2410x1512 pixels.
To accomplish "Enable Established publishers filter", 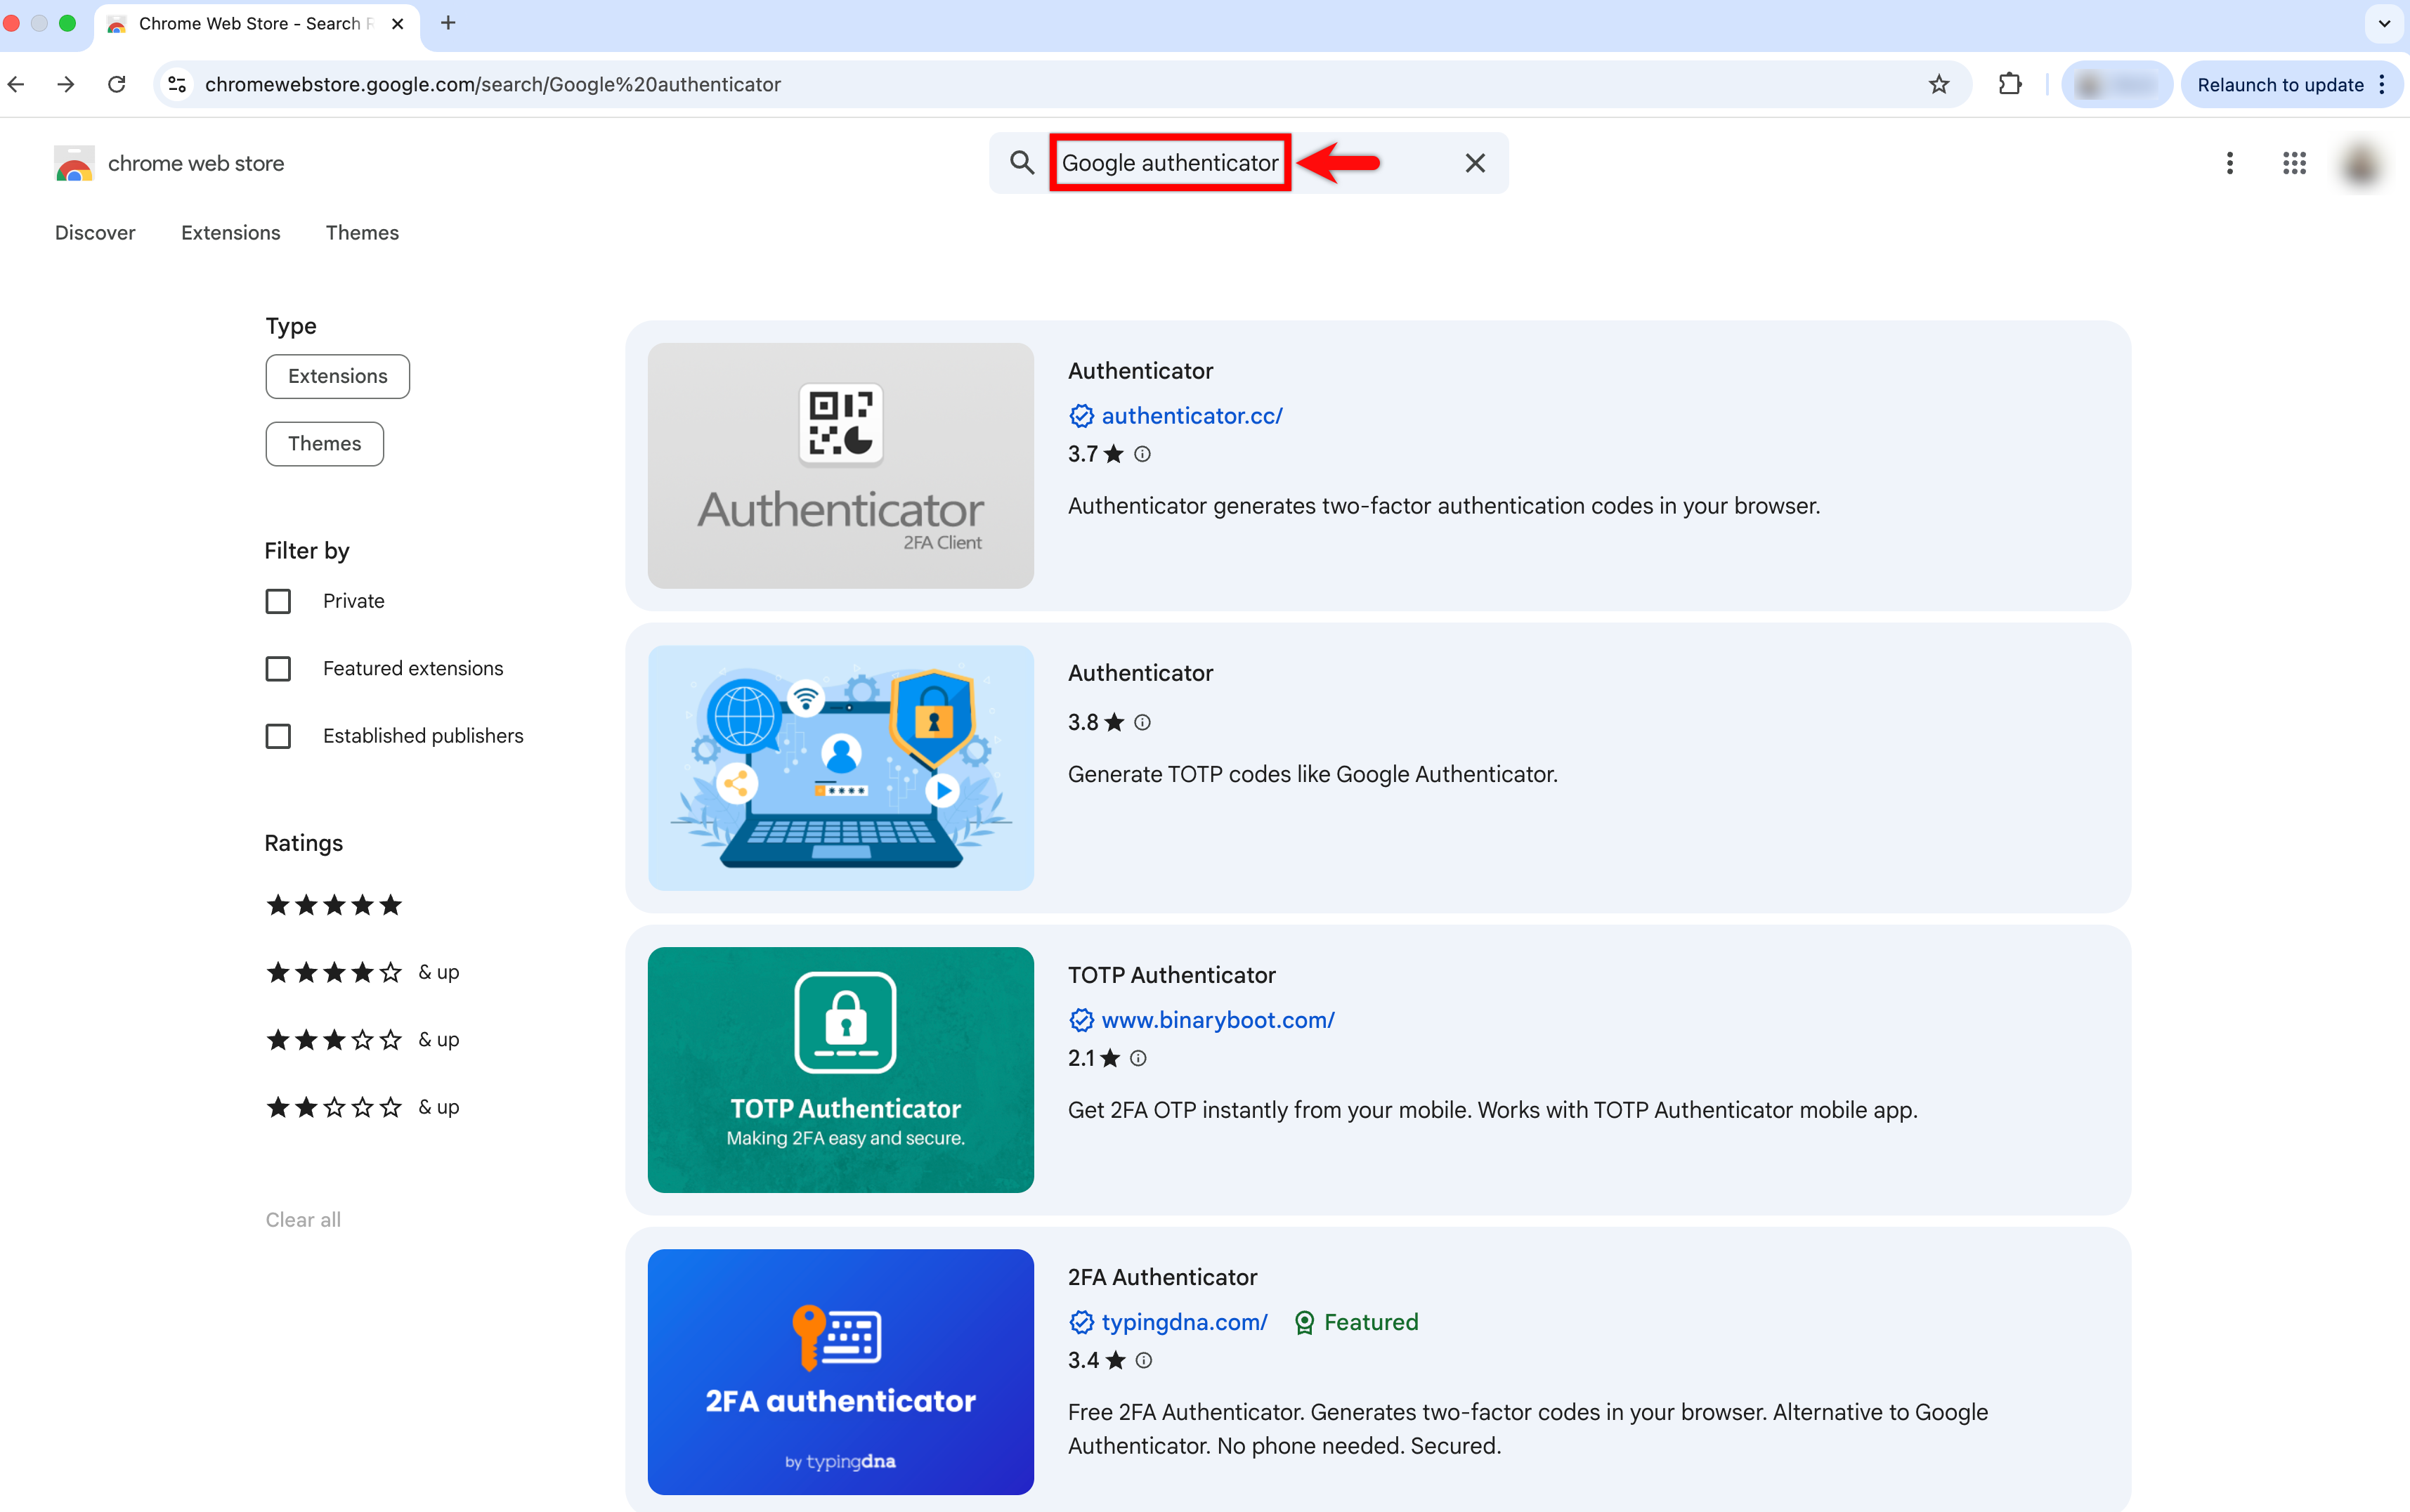I will [278, 736].
